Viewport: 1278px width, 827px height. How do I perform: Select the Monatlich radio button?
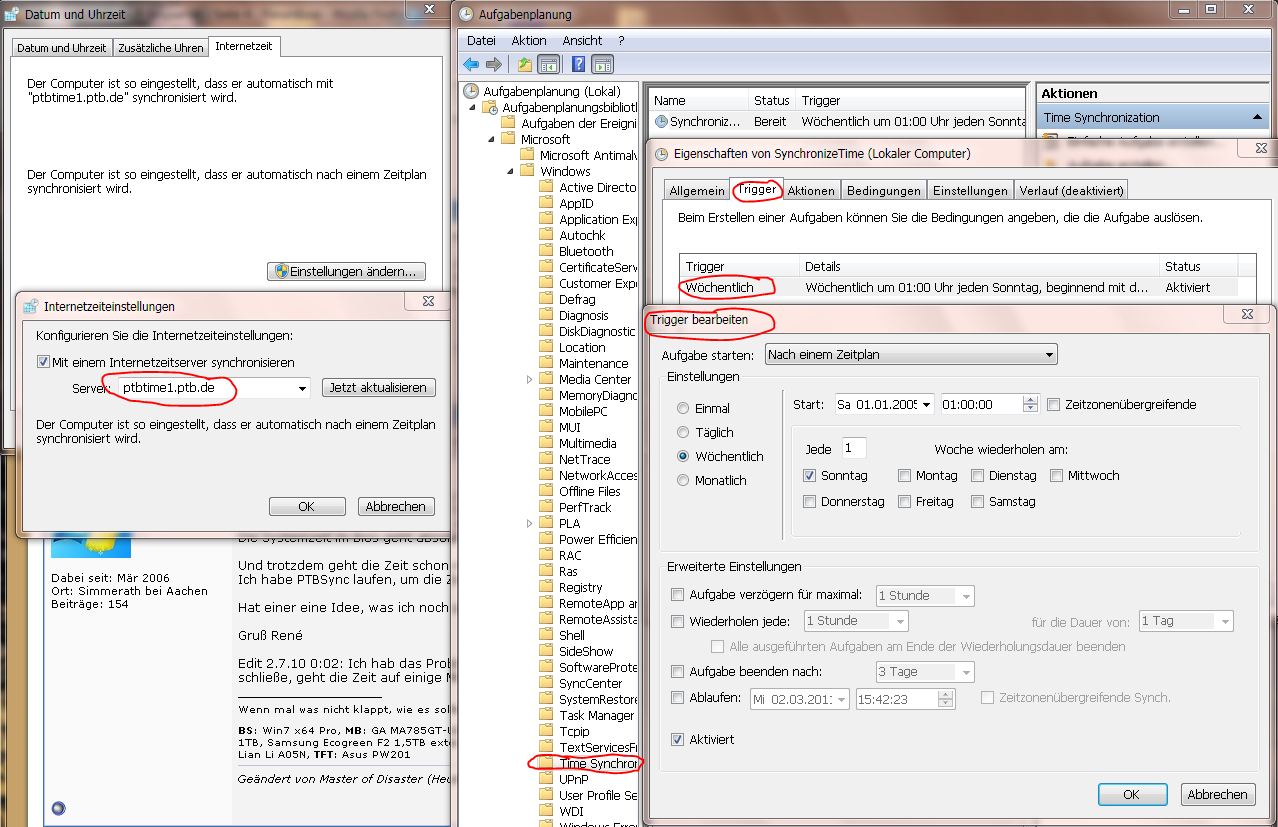tap(683, 480)
